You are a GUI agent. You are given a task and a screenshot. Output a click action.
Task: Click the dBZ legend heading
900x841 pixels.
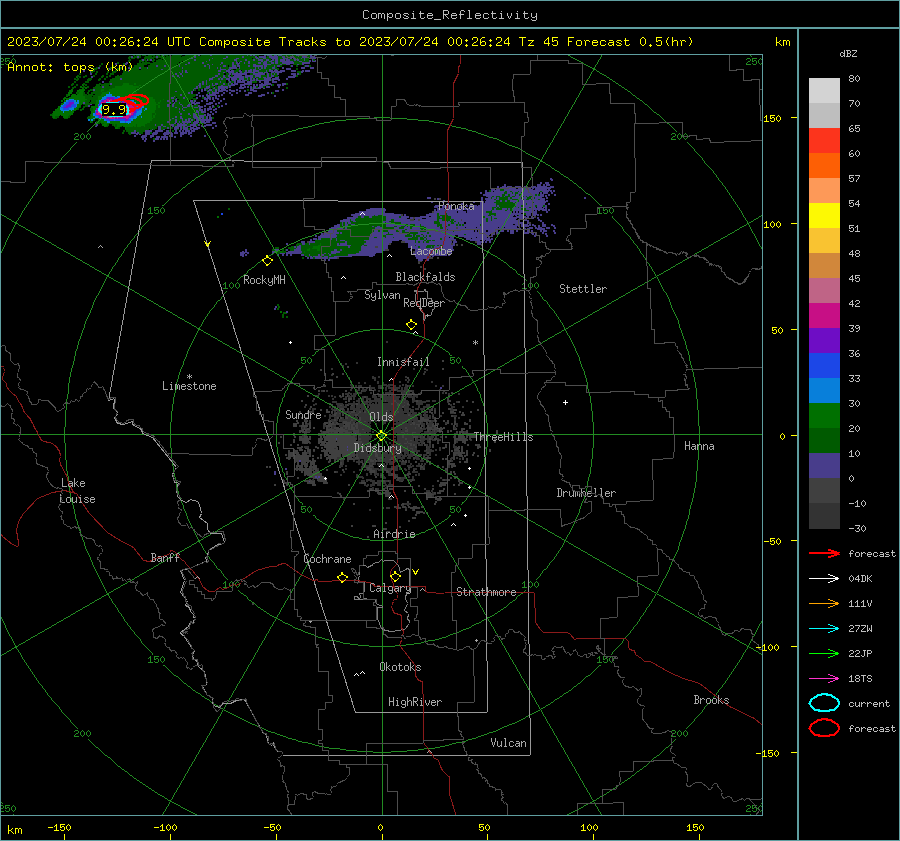[x=848, y=54]
